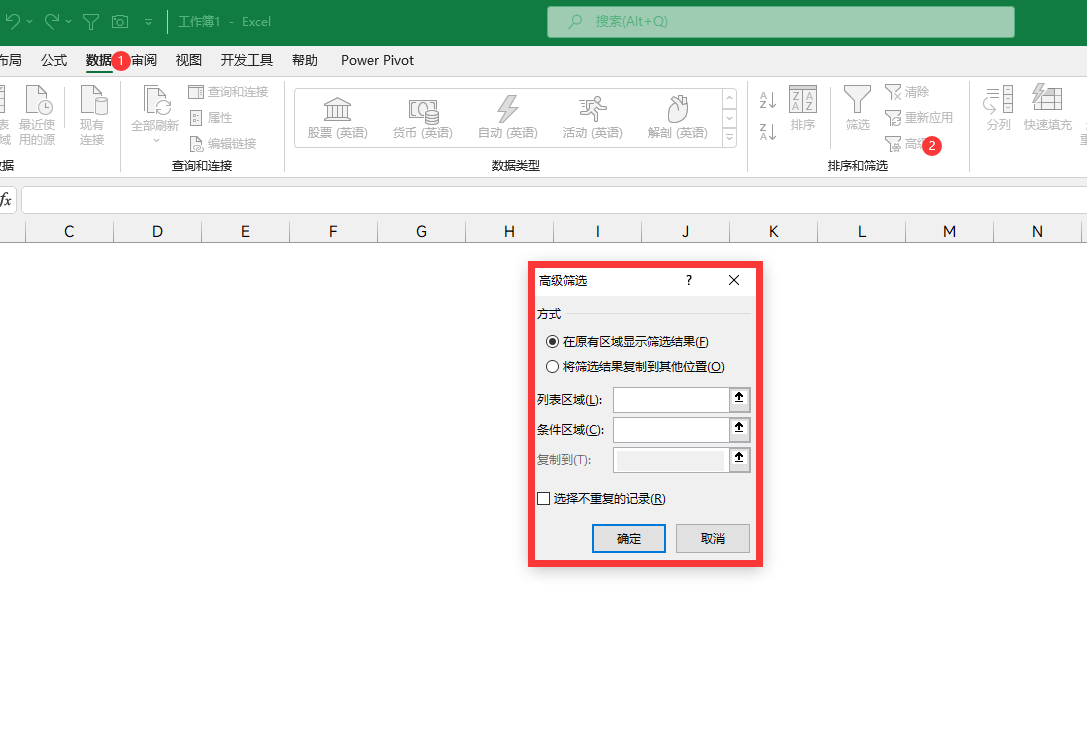This screenshot has height=752, width=1087.
Task: Click the Filter (筛选) funnel icon
Action: [x=857, y=100]
